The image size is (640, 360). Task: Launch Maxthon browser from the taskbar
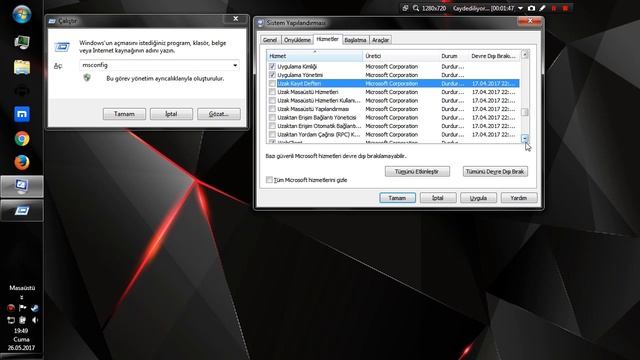click(x=22, y=114)
